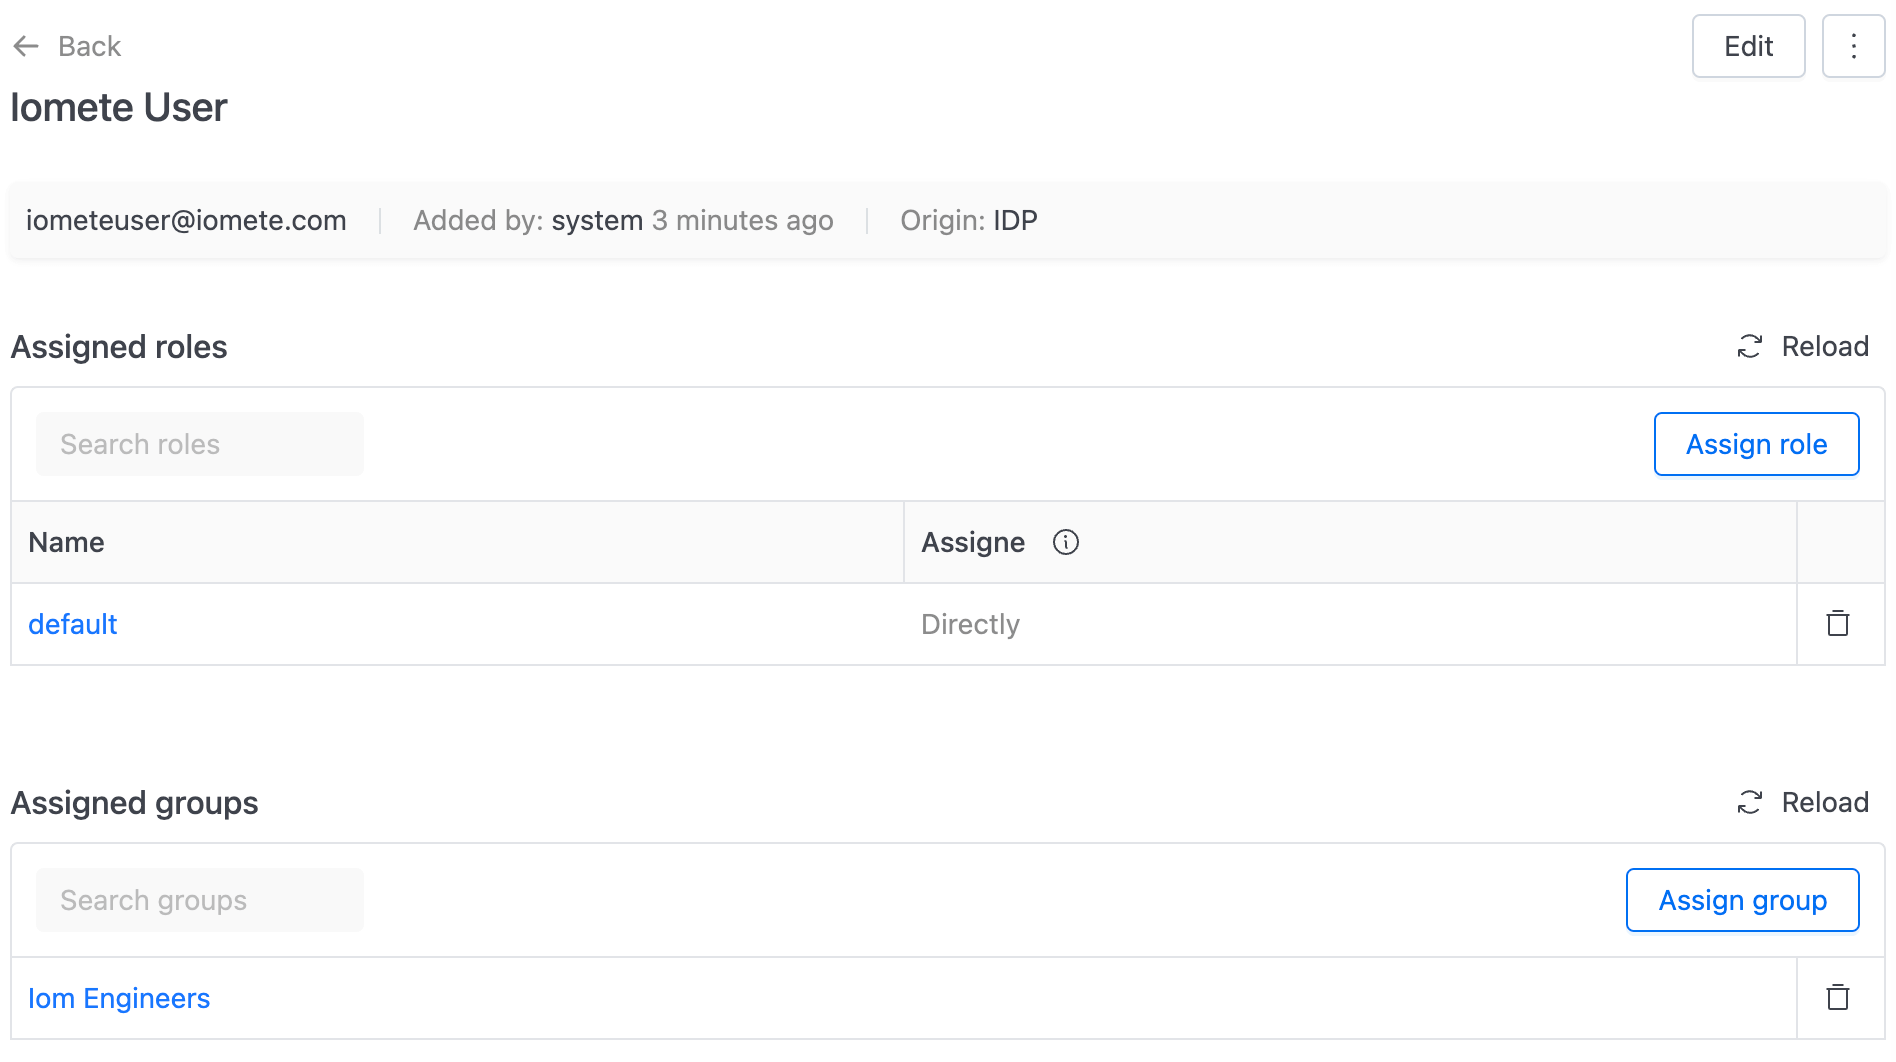Open the three-dot more options menu

tap(1853, 46)
